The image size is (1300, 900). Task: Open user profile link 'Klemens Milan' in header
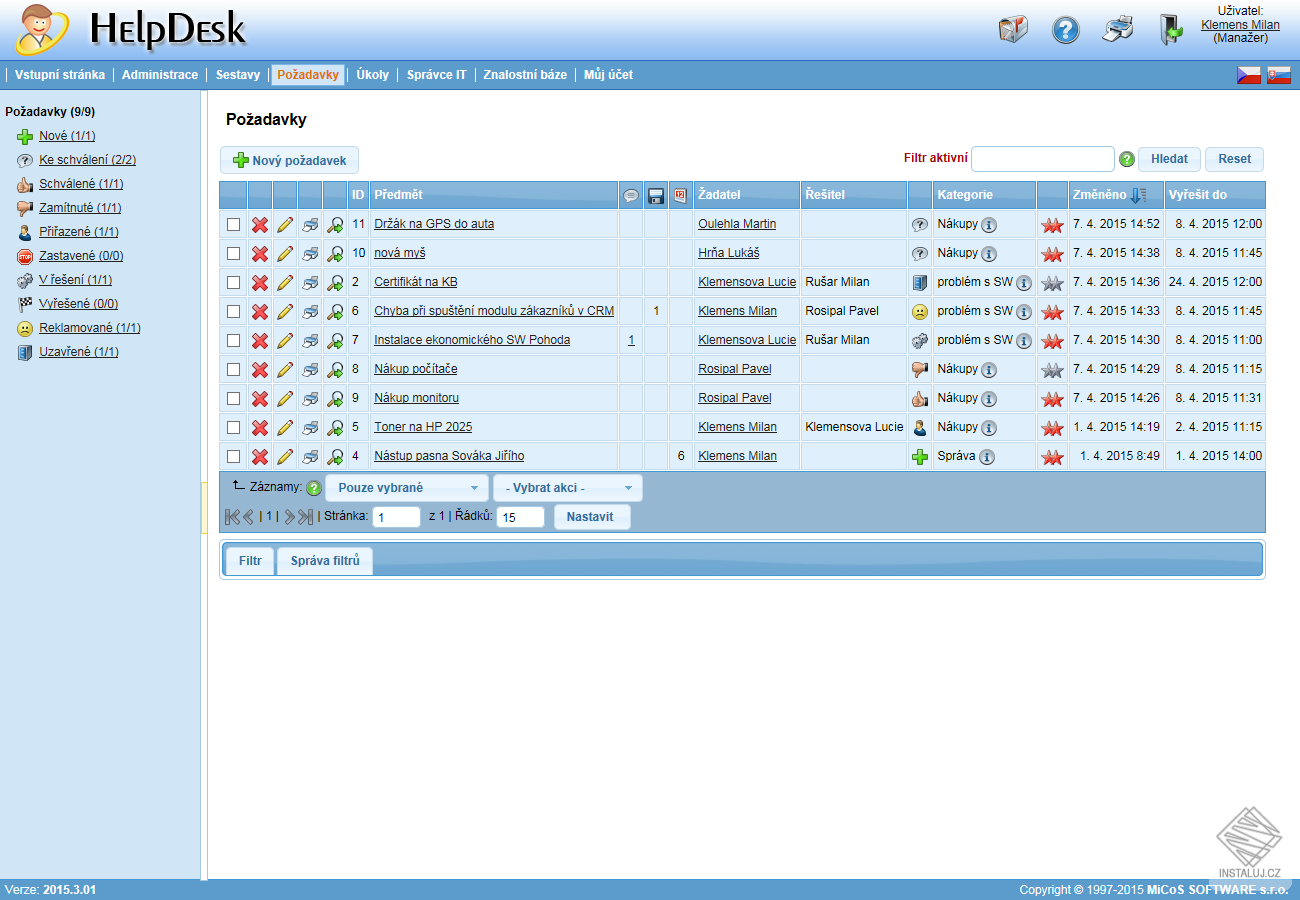tap(1240, 25)
